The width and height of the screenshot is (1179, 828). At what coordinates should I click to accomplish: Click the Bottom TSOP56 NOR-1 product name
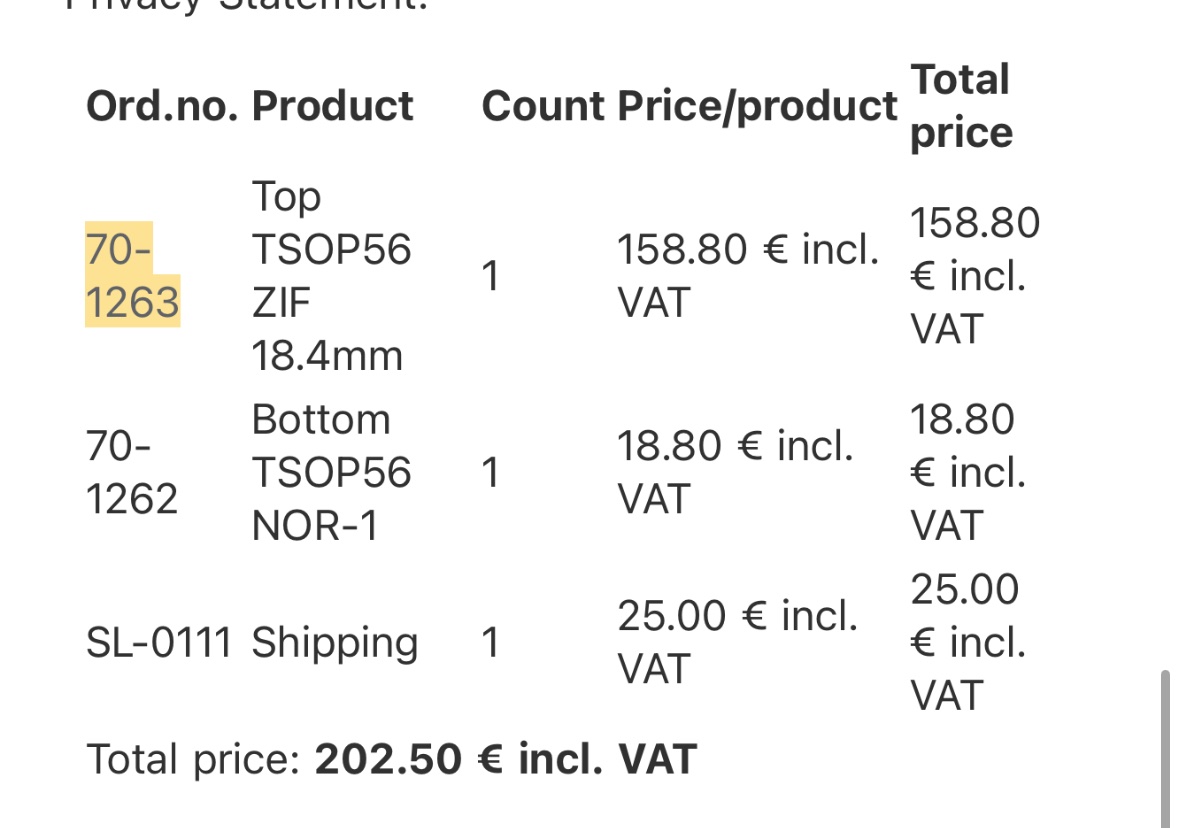click(331, 472)
